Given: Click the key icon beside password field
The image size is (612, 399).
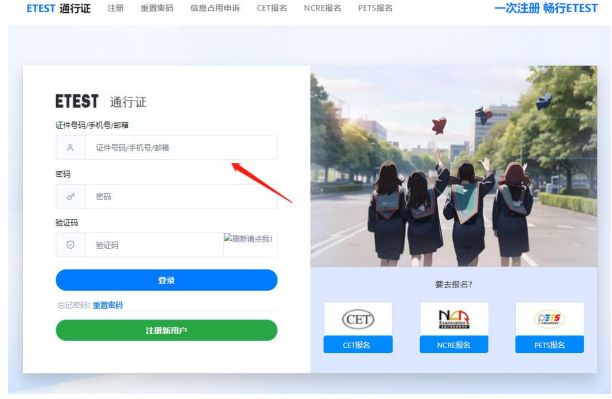Looking at the screenshot, I should [70, 196].
